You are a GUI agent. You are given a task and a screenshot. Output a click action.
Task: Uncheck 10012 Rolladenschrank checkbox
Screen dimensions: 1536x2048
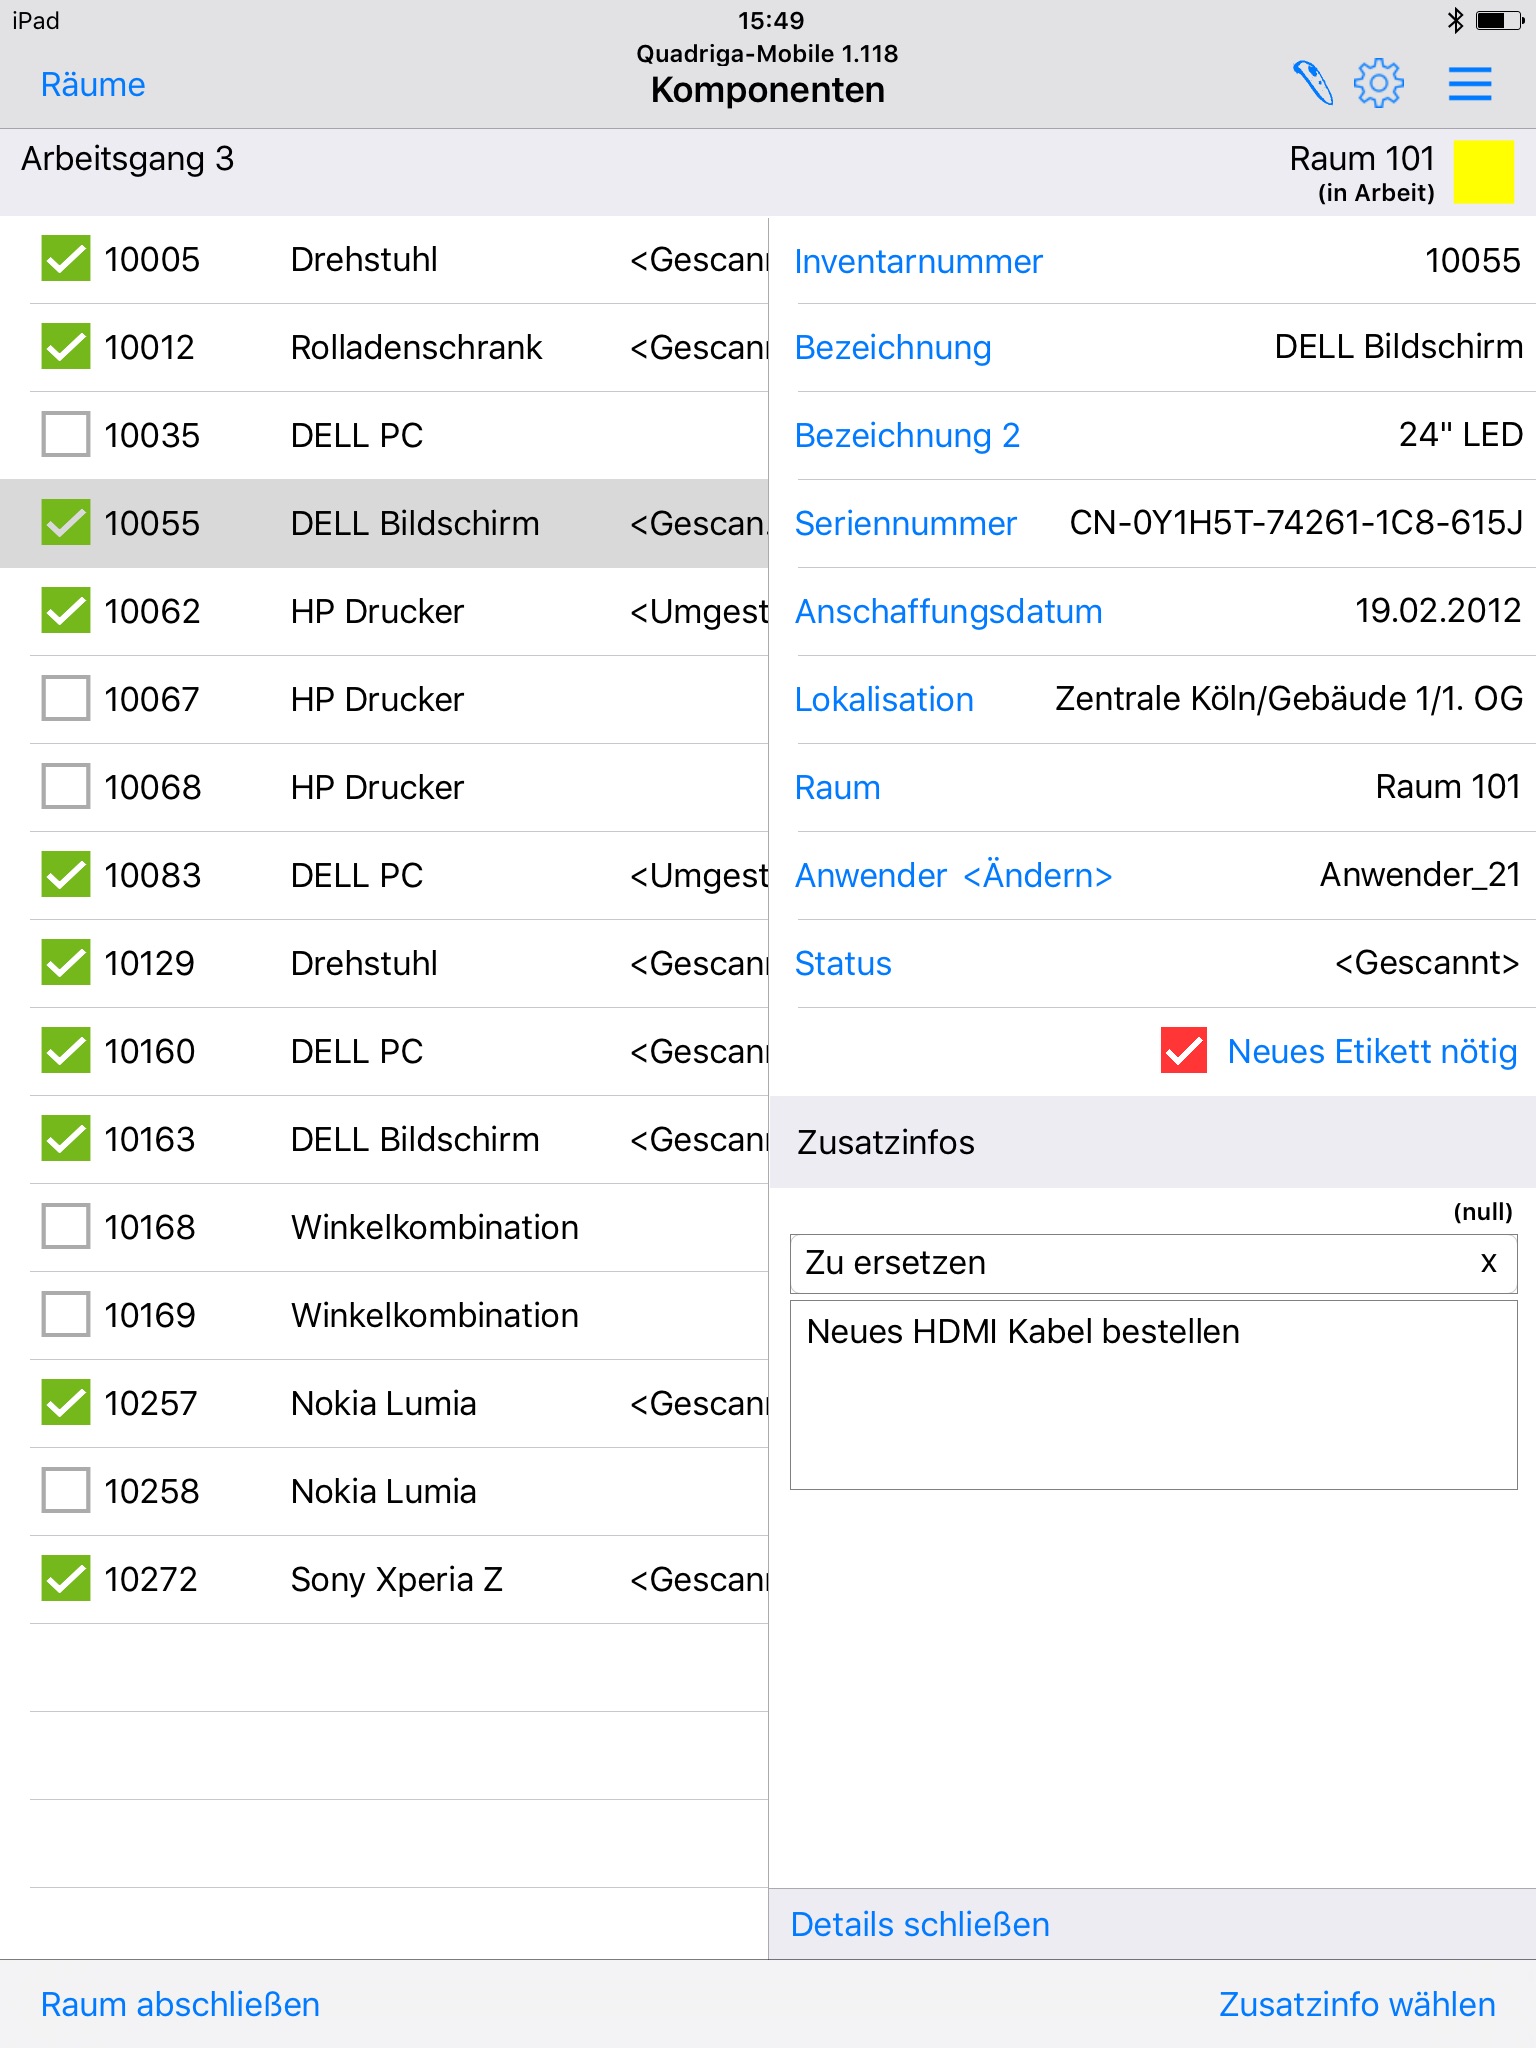click(x=66, y=347)
